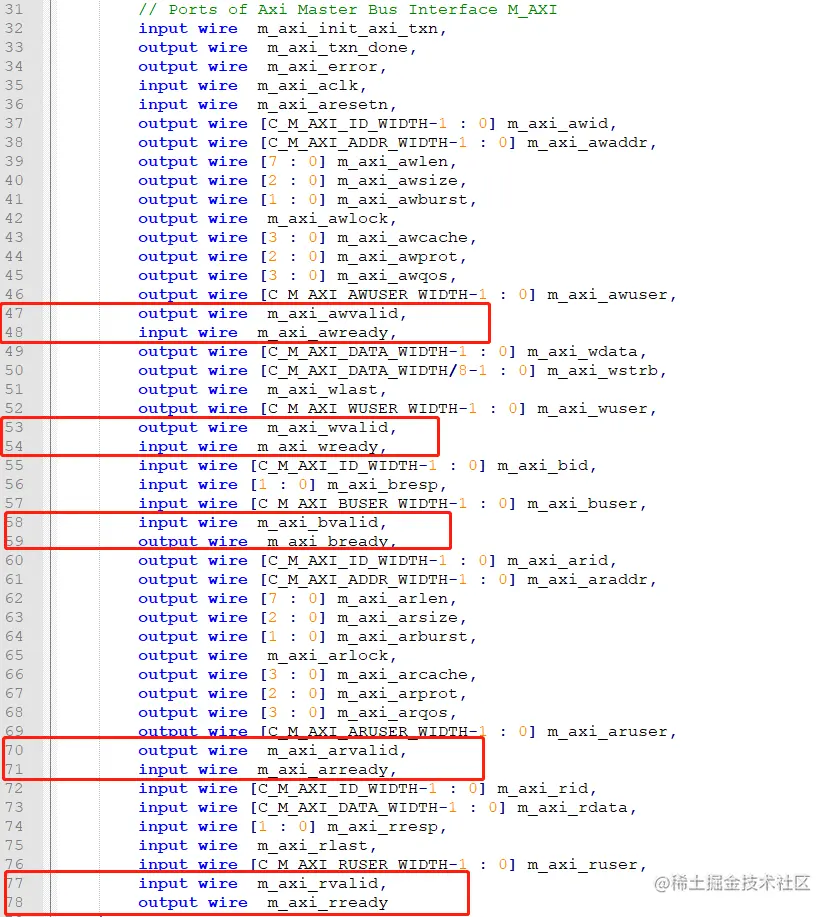
Task: Click the m_axi_wvalid signal
Action: [327, 428]
